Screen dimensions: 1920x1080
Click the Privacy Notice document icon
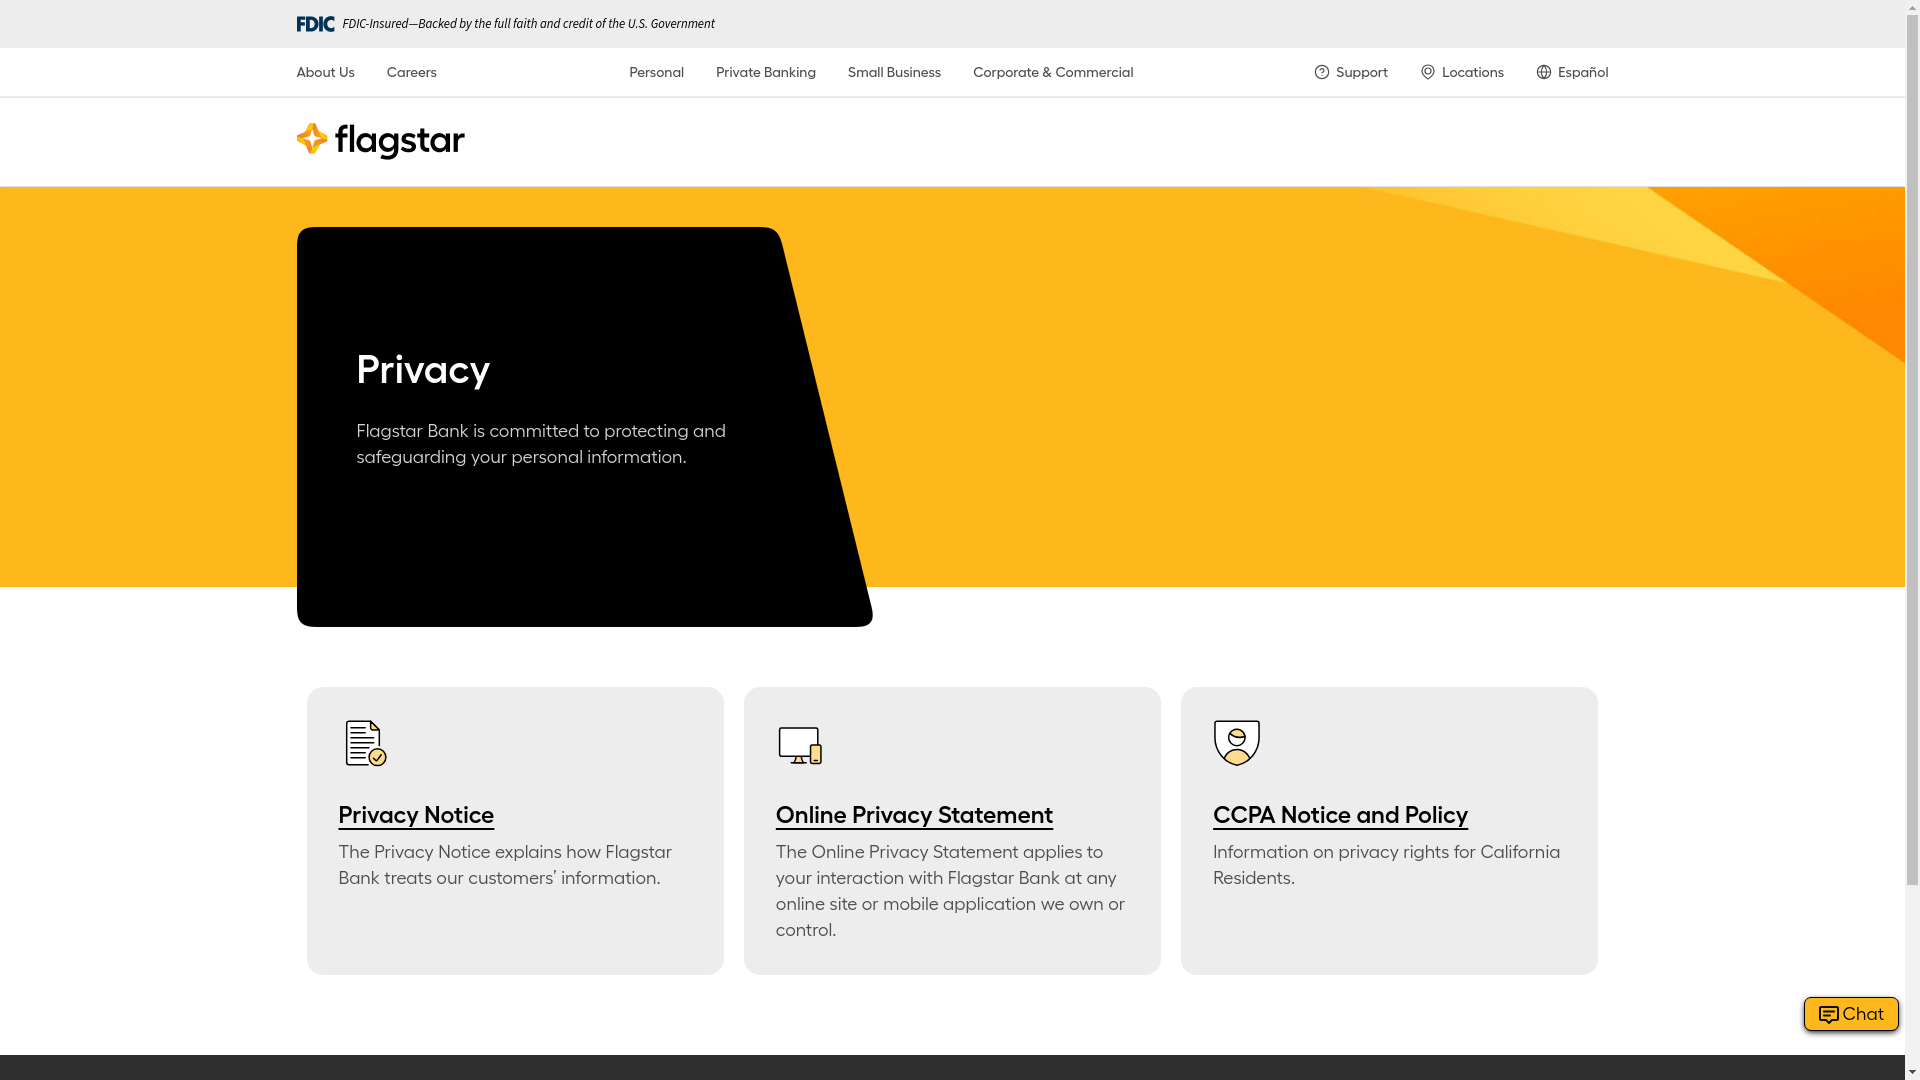(x=365, y=743)
